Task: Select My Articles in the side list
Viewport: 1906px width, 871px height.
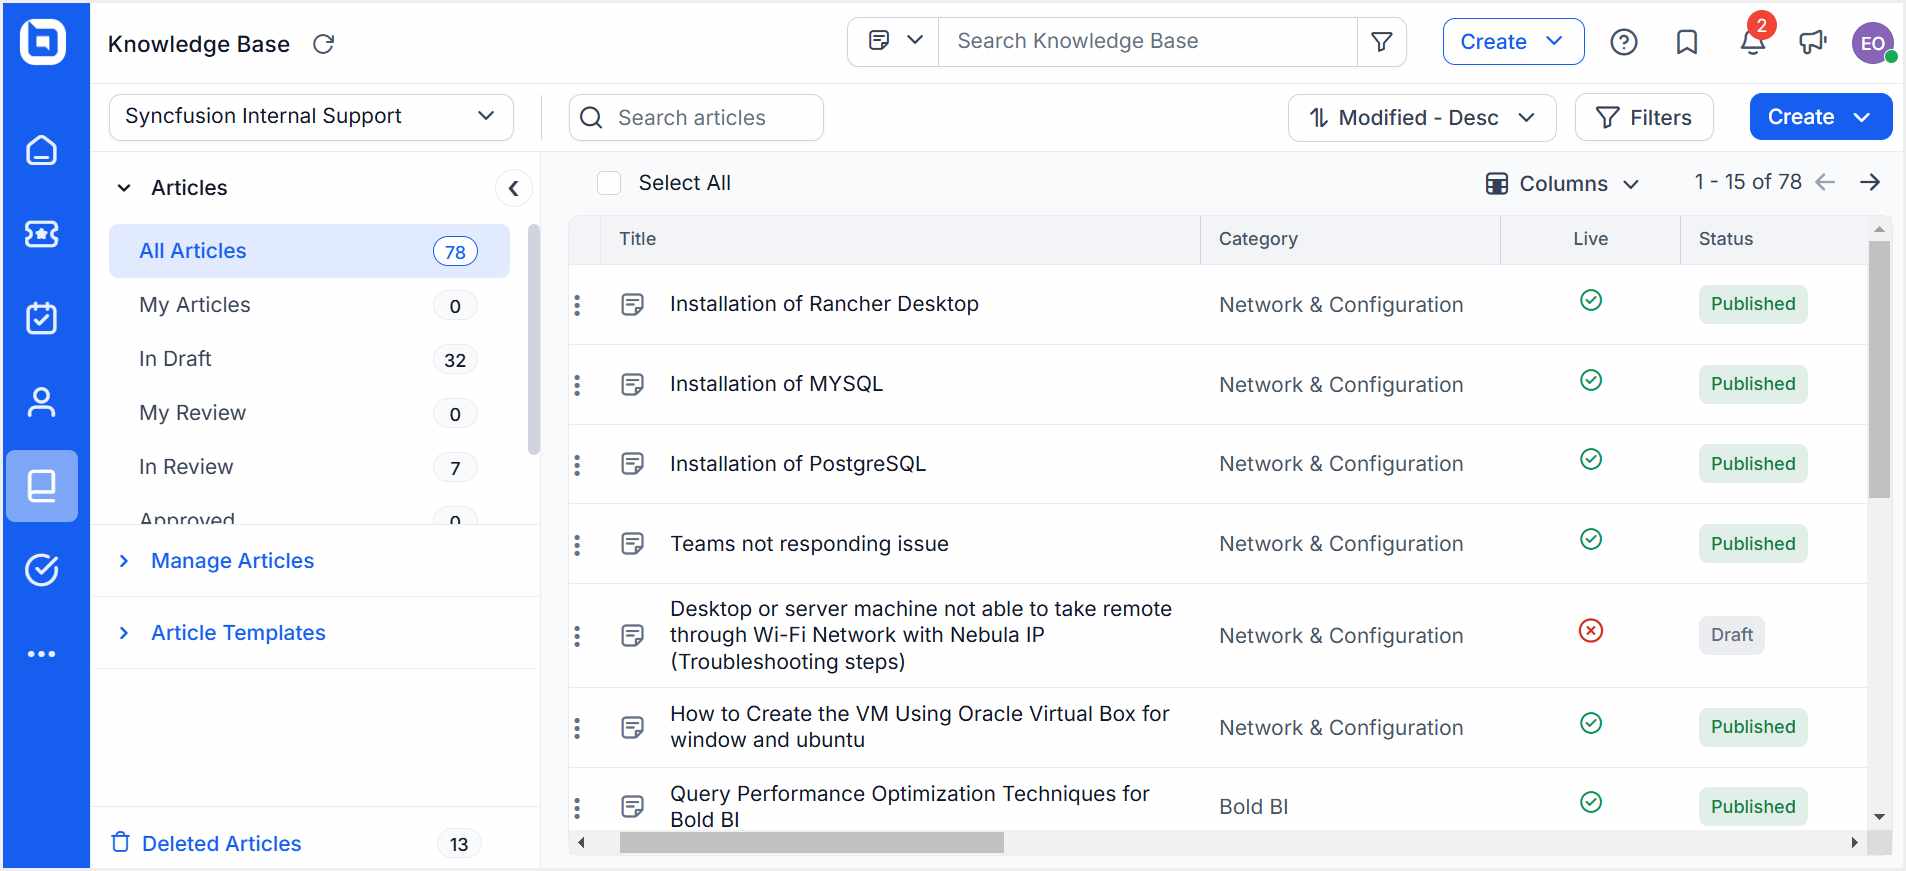Action: point(309,305)
